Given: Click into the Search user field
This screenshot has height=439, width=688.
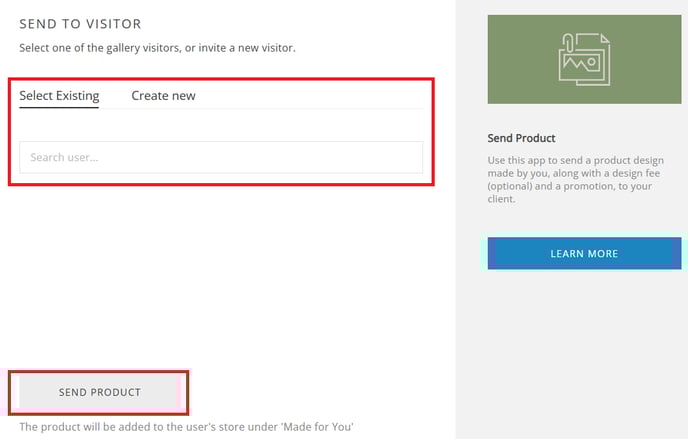Looking at the screenshot, I should point(221,157).
